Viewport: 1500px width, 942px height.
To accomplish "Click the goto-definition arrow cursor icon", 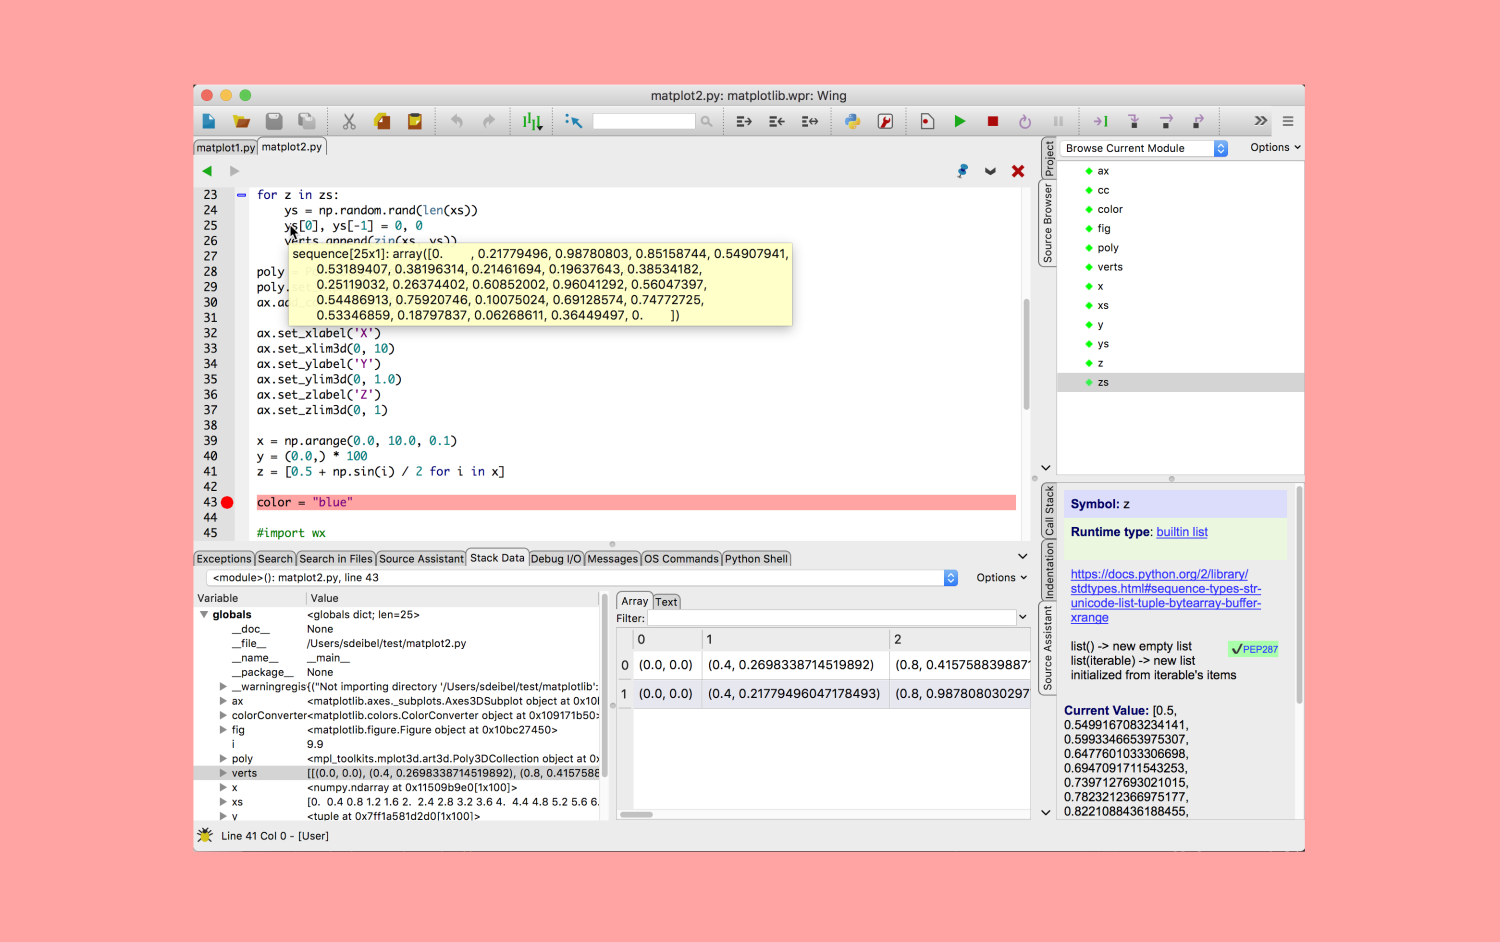I will coord(573,121).
